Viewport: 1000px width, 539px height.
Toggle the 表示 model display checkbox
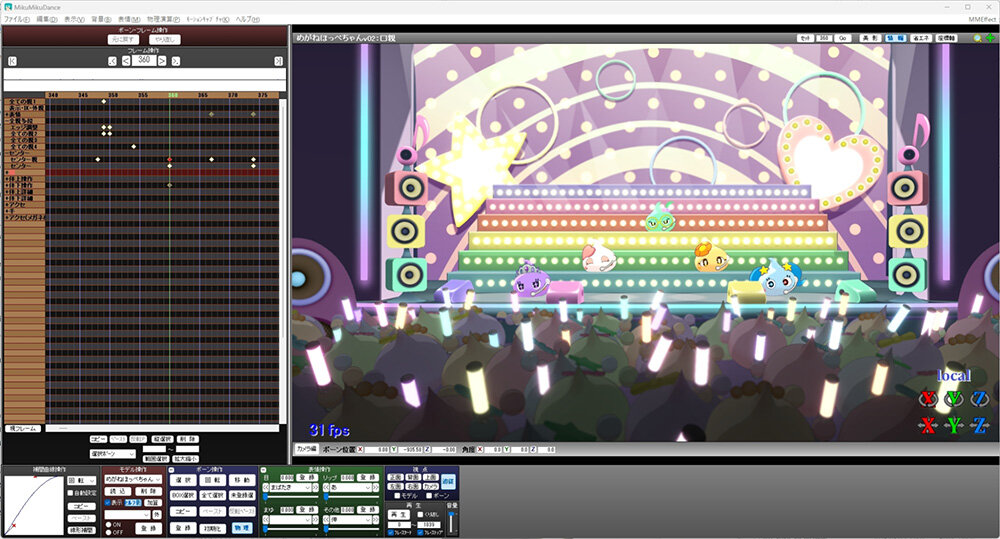(x=108, y=503)
